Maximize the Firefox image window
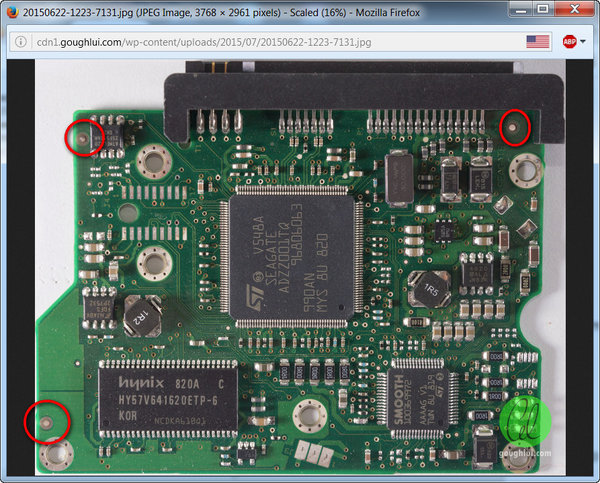The image size is (600, 483). pos(543,9)
